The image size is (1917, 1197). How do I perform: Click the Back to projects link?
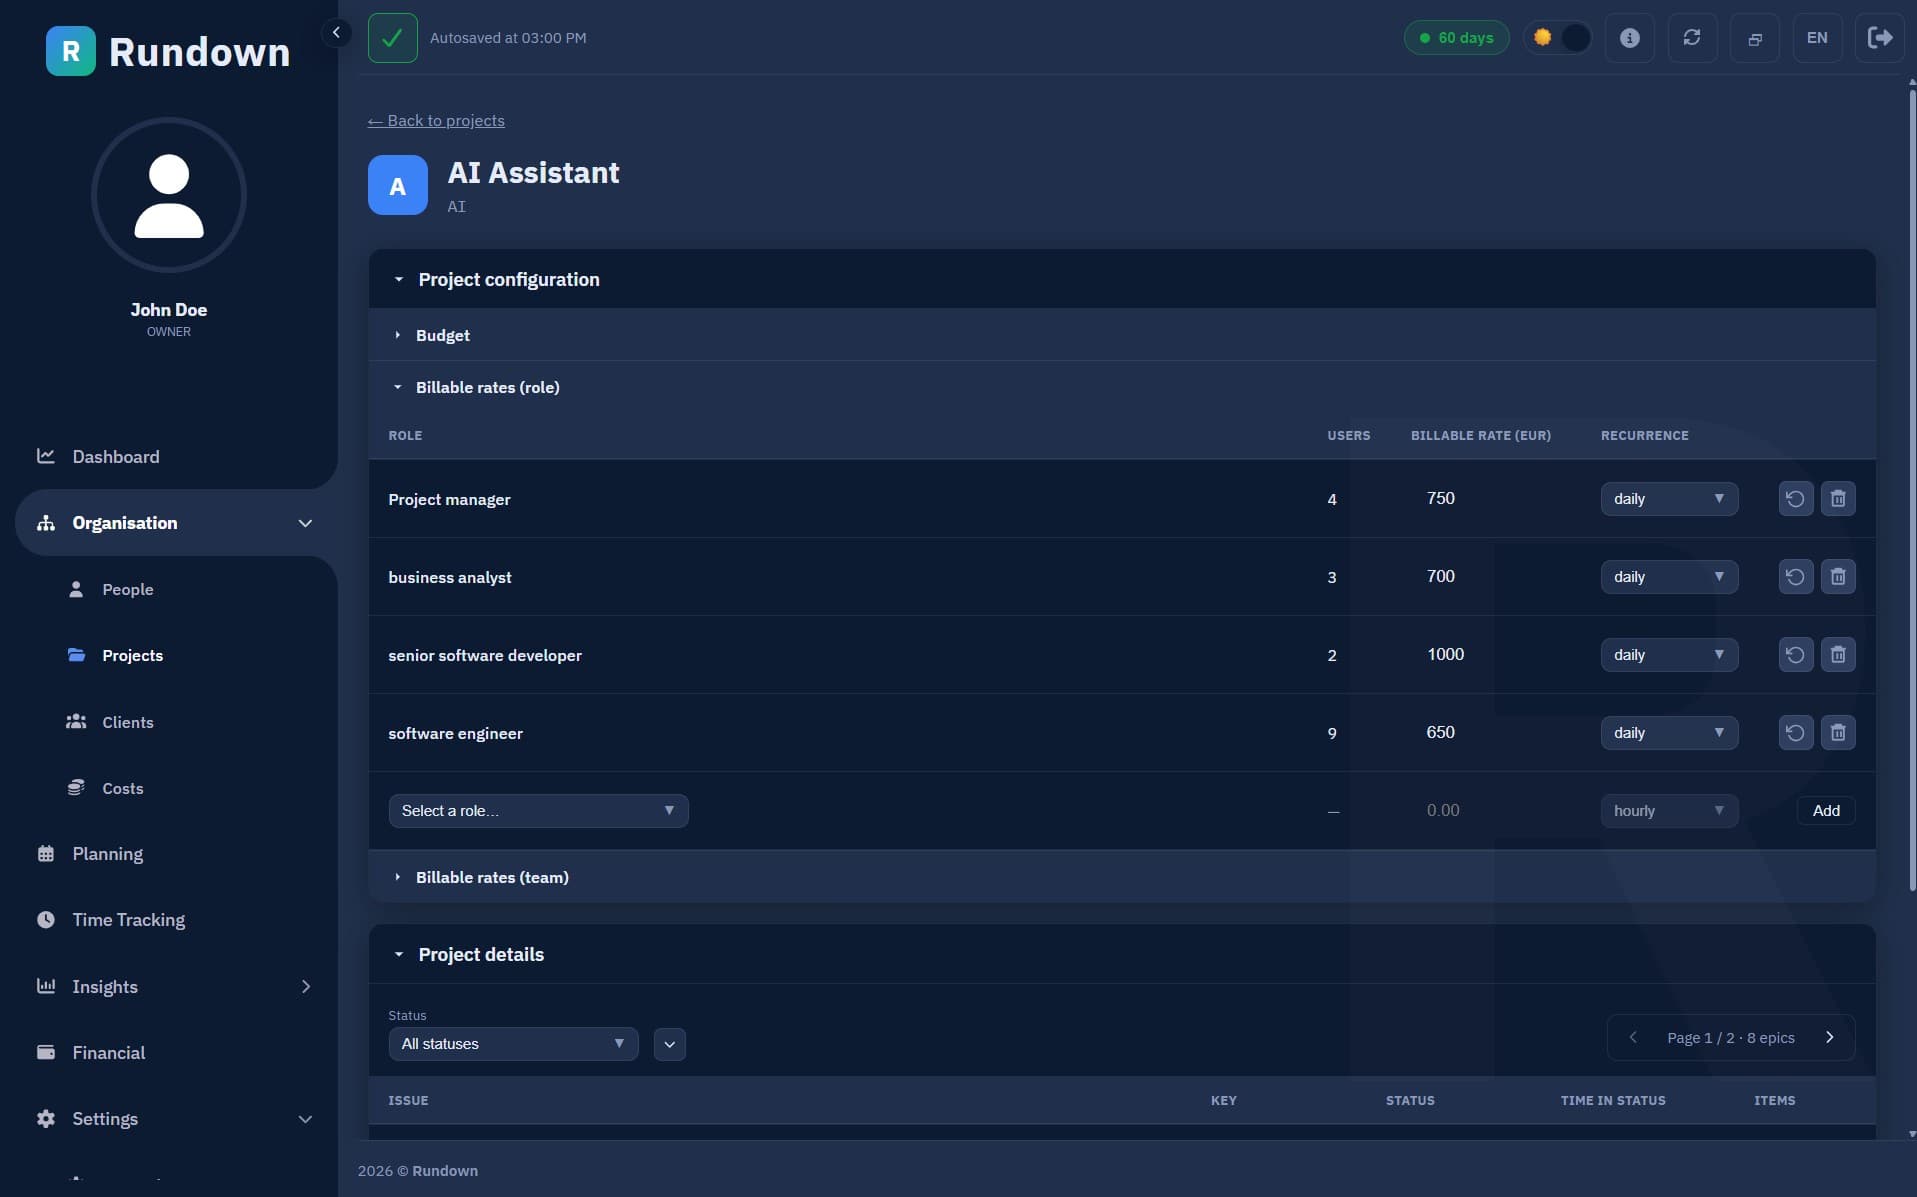pos(436,121)
